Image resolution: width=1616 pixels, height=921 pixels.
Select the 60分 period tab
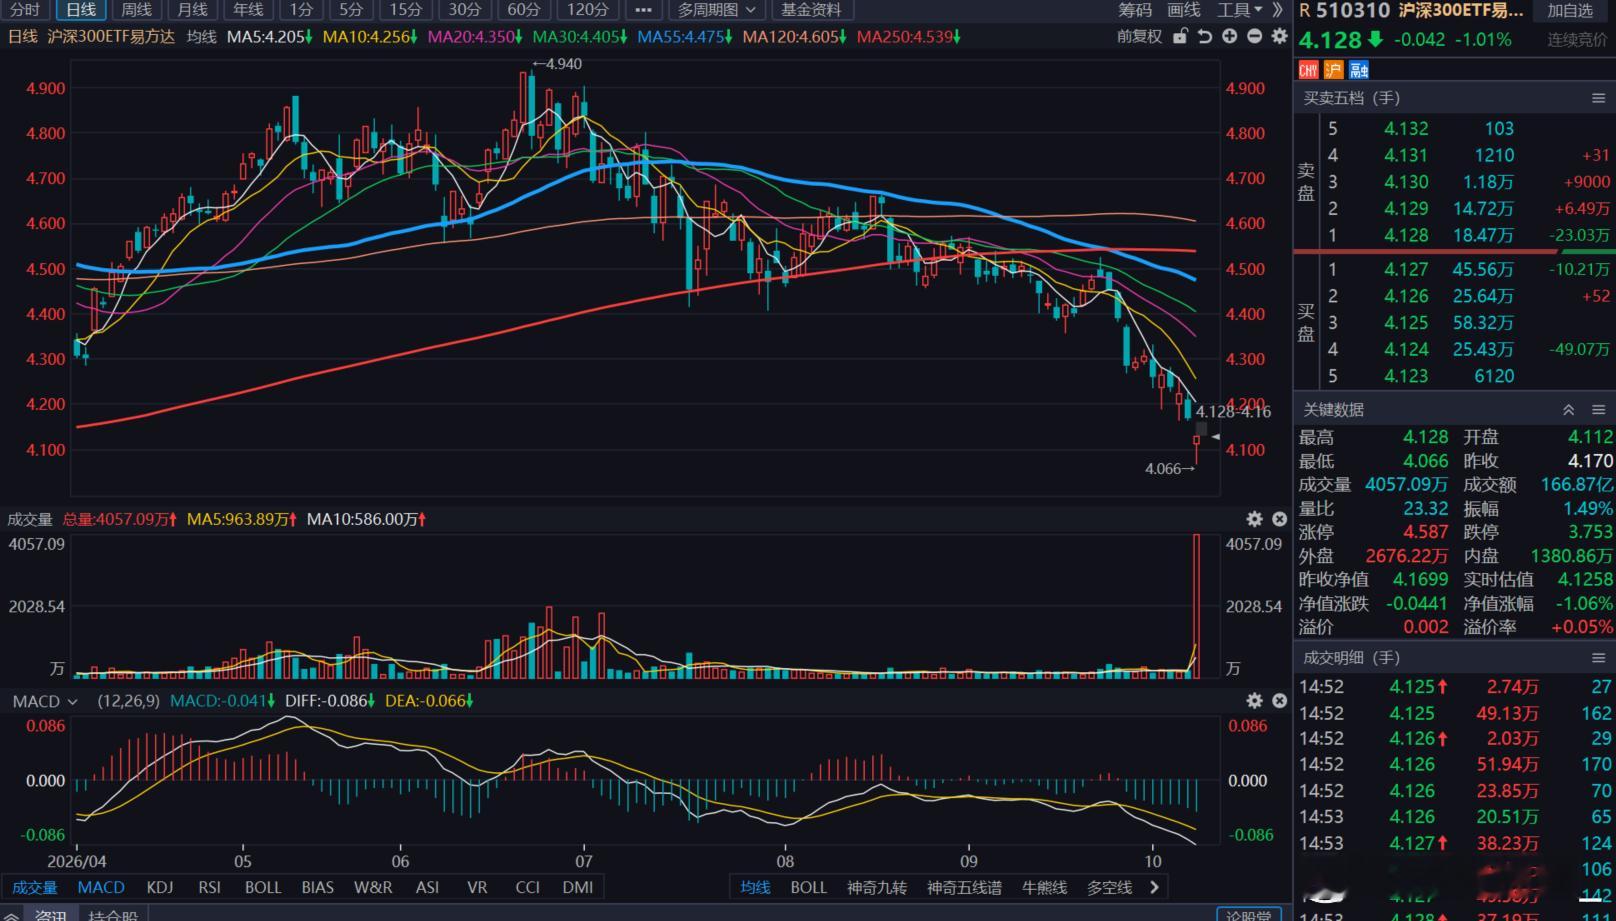click(524, 10)
